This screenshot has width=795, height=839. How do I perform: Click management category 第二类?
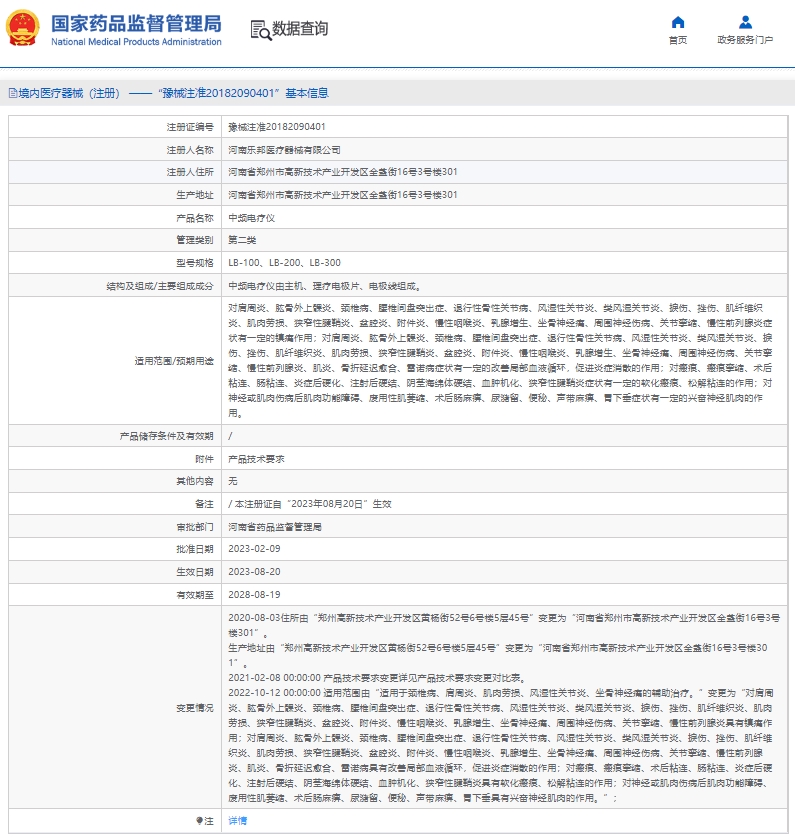tap(242, 240)
